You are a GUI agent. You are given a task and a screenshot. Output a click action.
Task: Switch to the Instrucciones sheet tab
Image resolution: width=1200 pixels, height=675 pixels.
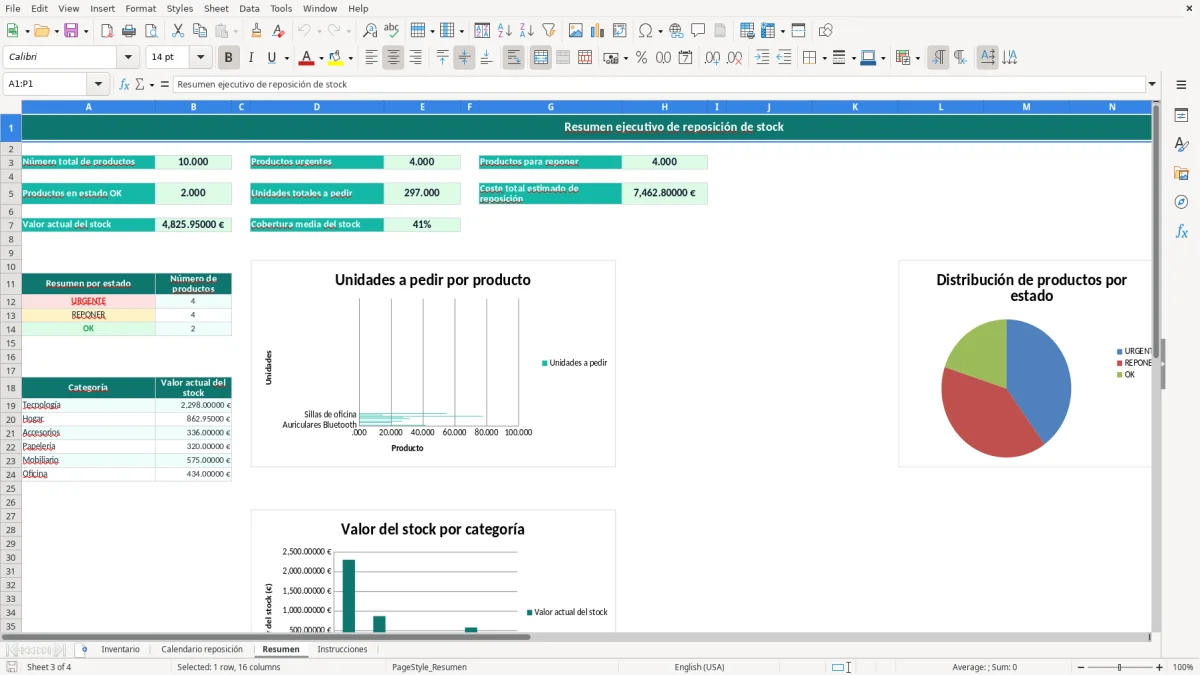342,649
